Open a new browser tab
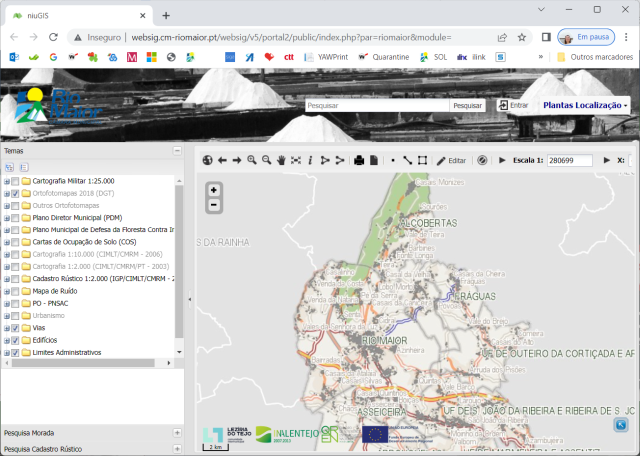This screenshot has width=640, height=456. click(166, 15)
